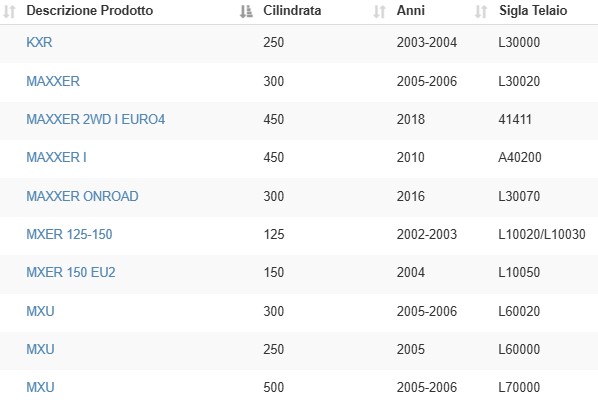
Task: Click the Descrizione Prodotto sort icon
Action: (246, 11)
